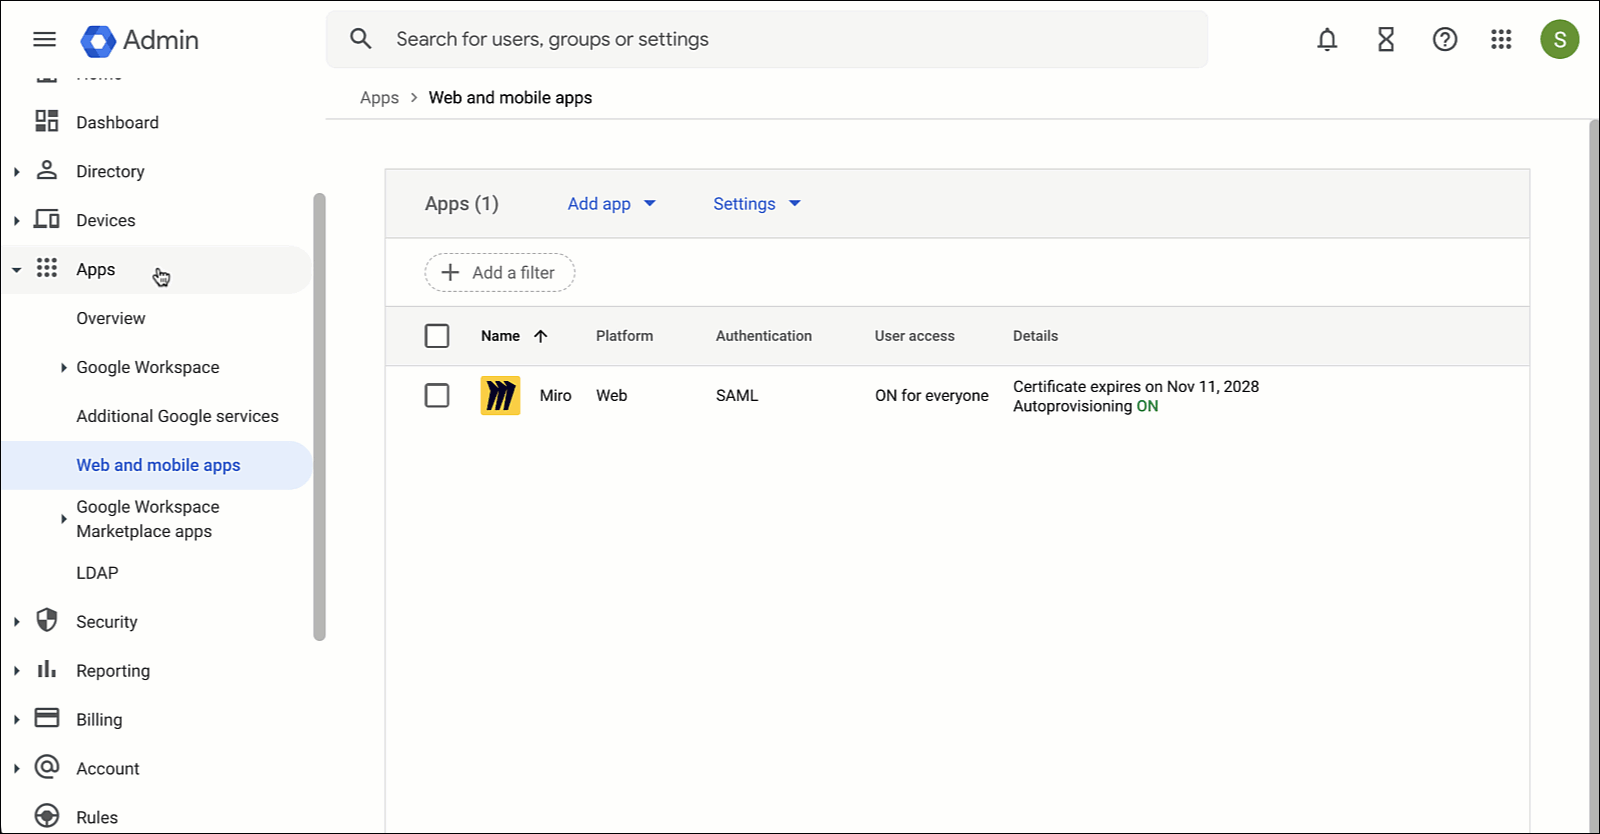Click the Apps breadcrumb link

(379, 98)
